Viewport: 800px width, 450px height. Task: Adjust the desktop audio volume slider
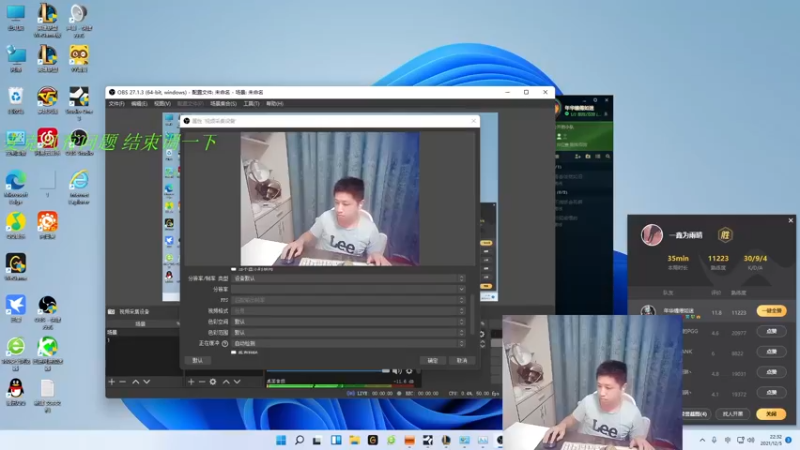tap(328, 371)
